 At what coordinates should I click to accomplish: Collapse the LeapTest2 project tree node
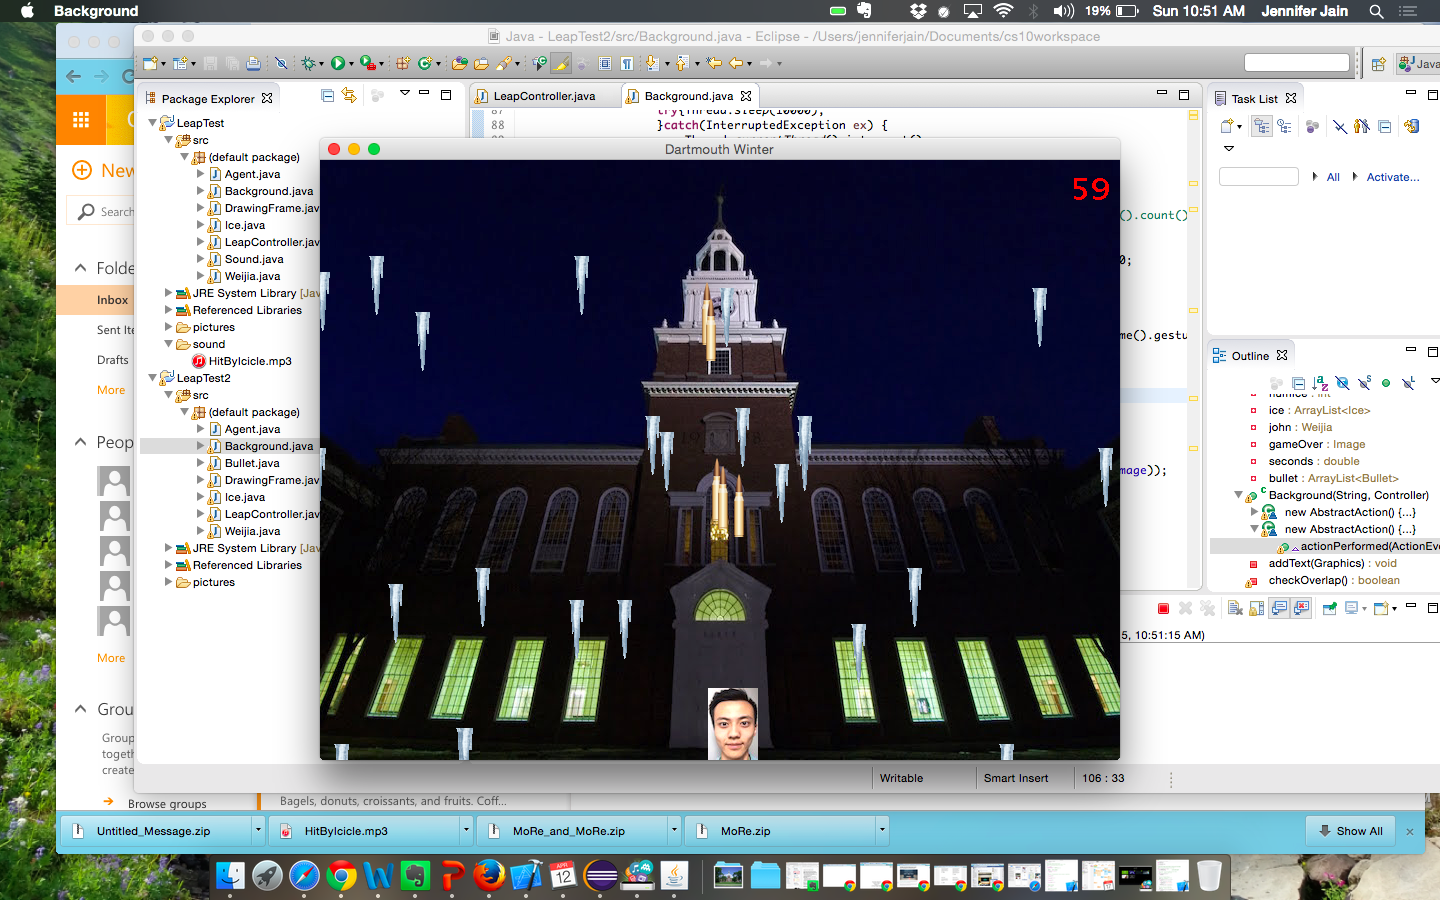pyautogui.click(x=153, y=378)
